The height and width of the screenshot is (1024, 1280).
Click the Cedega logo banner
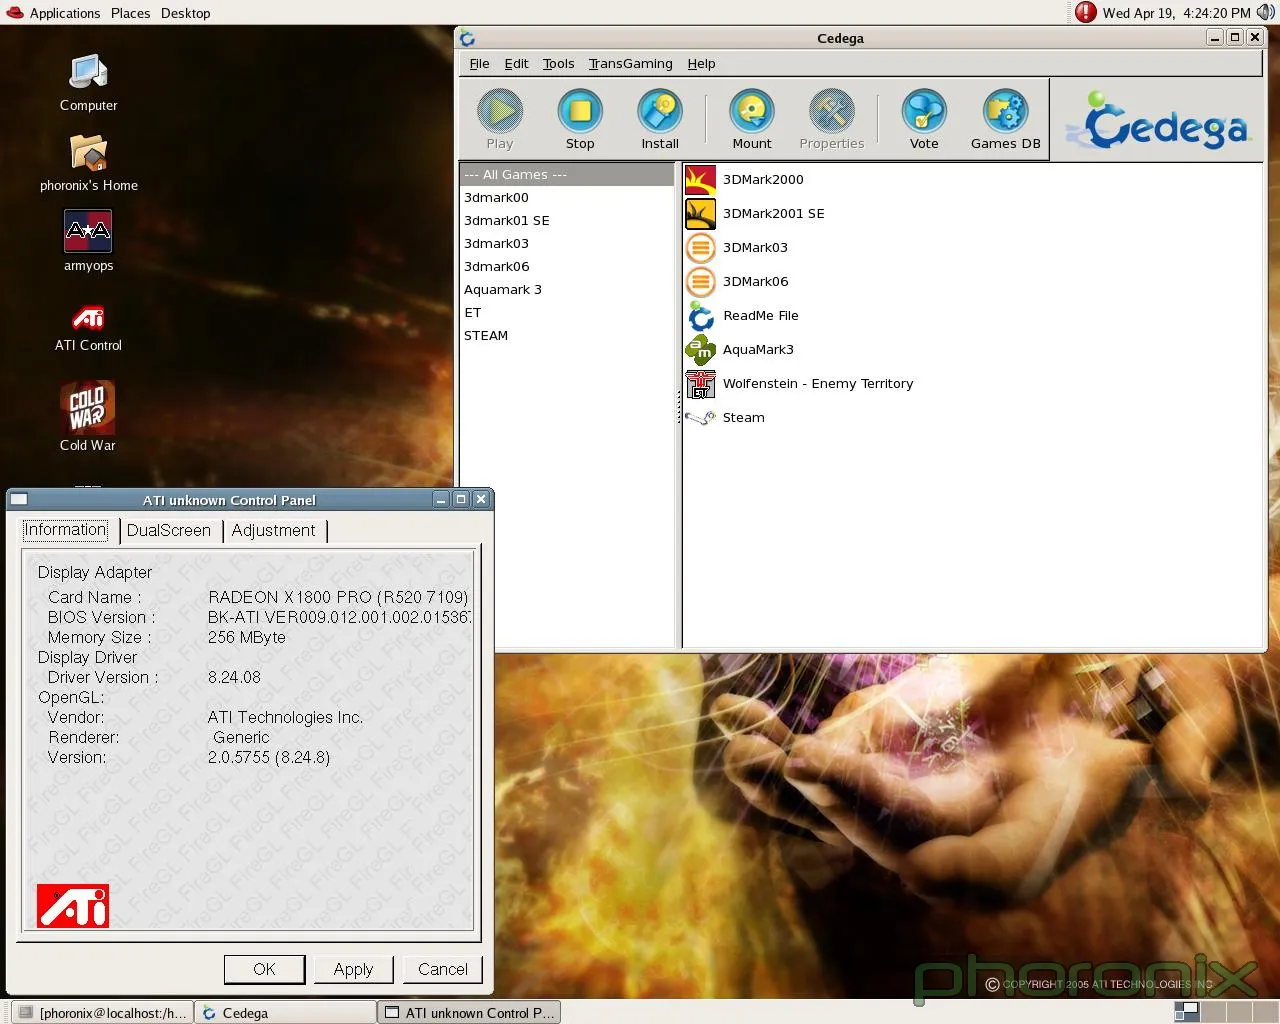[x=1157, y=119]
